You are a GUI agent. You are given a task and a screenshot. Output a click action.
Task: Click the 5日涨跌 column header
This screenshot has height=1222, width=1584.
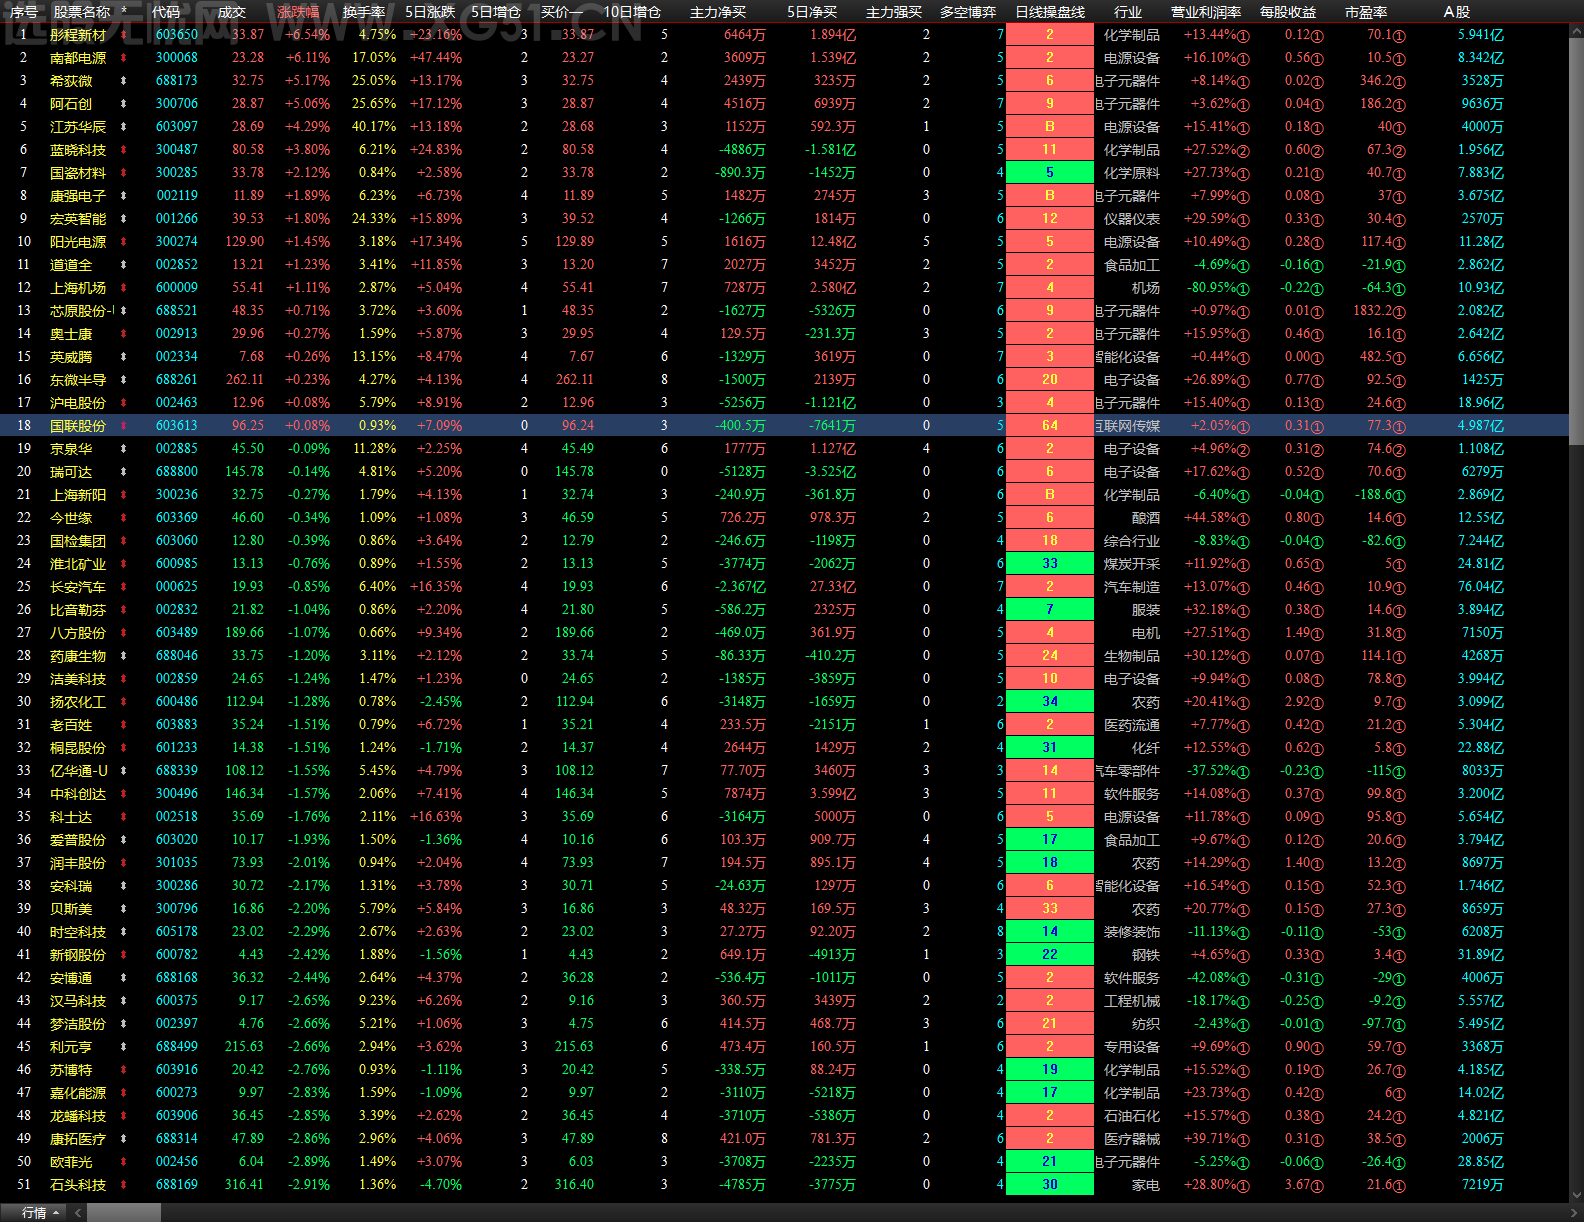[x=430, y=12]
